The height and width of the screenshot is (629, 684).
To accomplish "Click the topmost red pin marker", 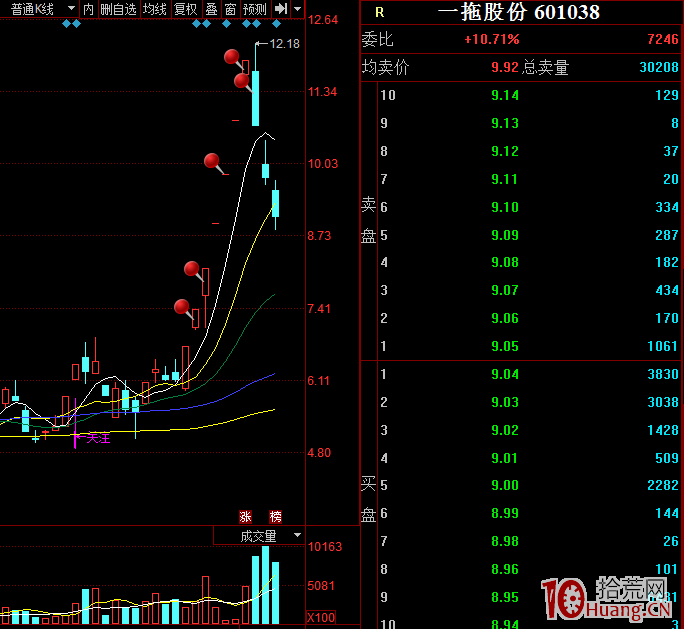I will click(232, 56).
